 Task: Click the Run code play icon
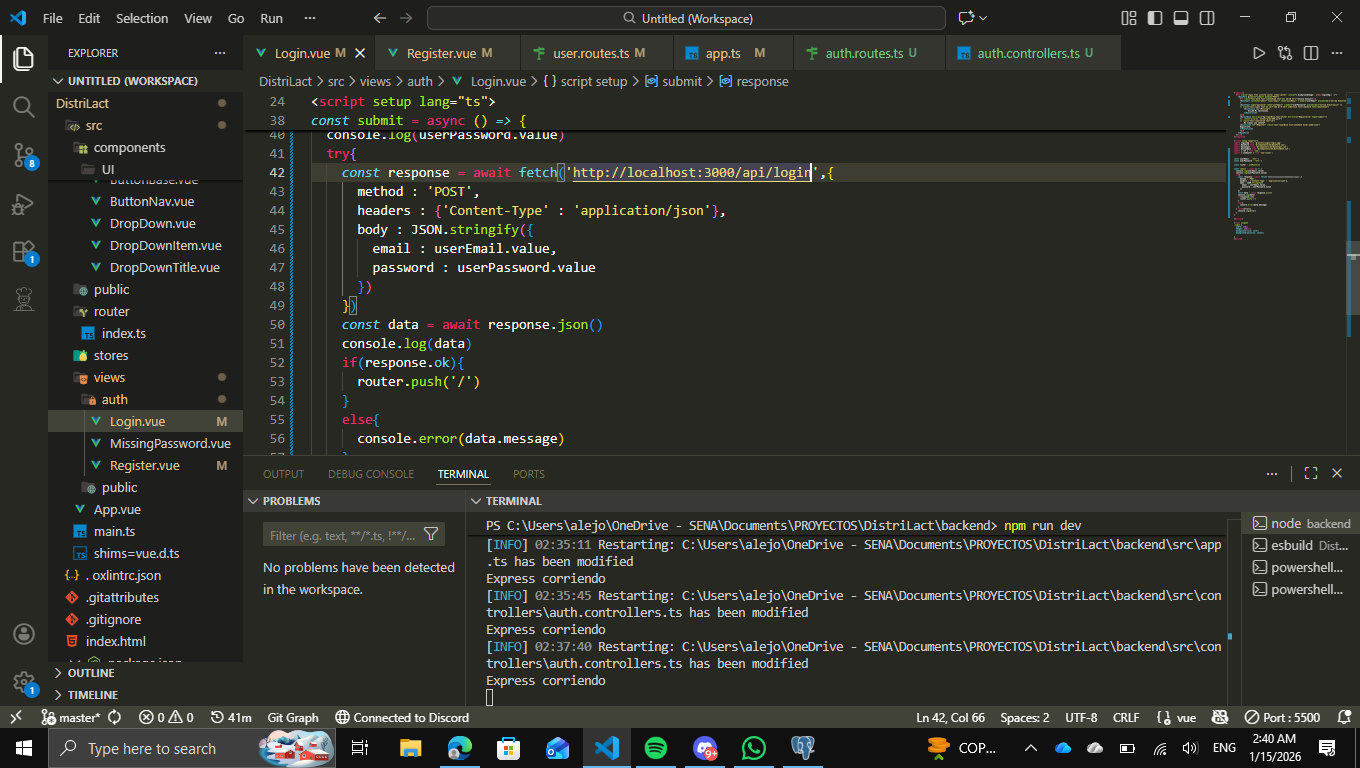click(x=1259, y=53)
